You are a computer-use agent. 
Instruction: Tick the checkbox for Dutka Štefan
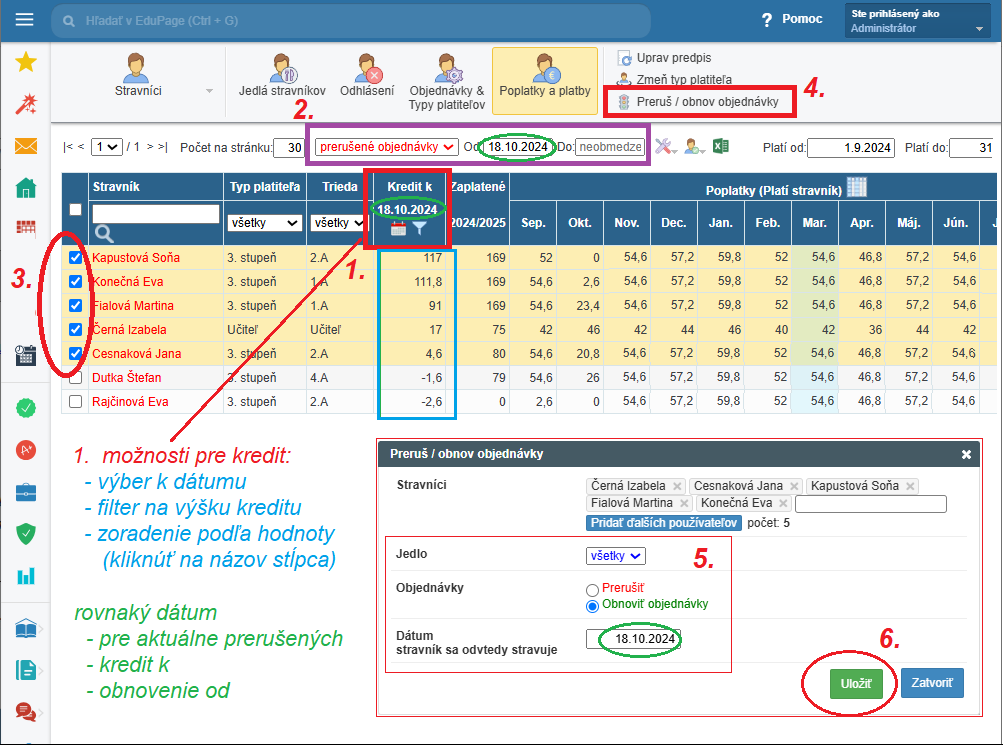point(75,378)
